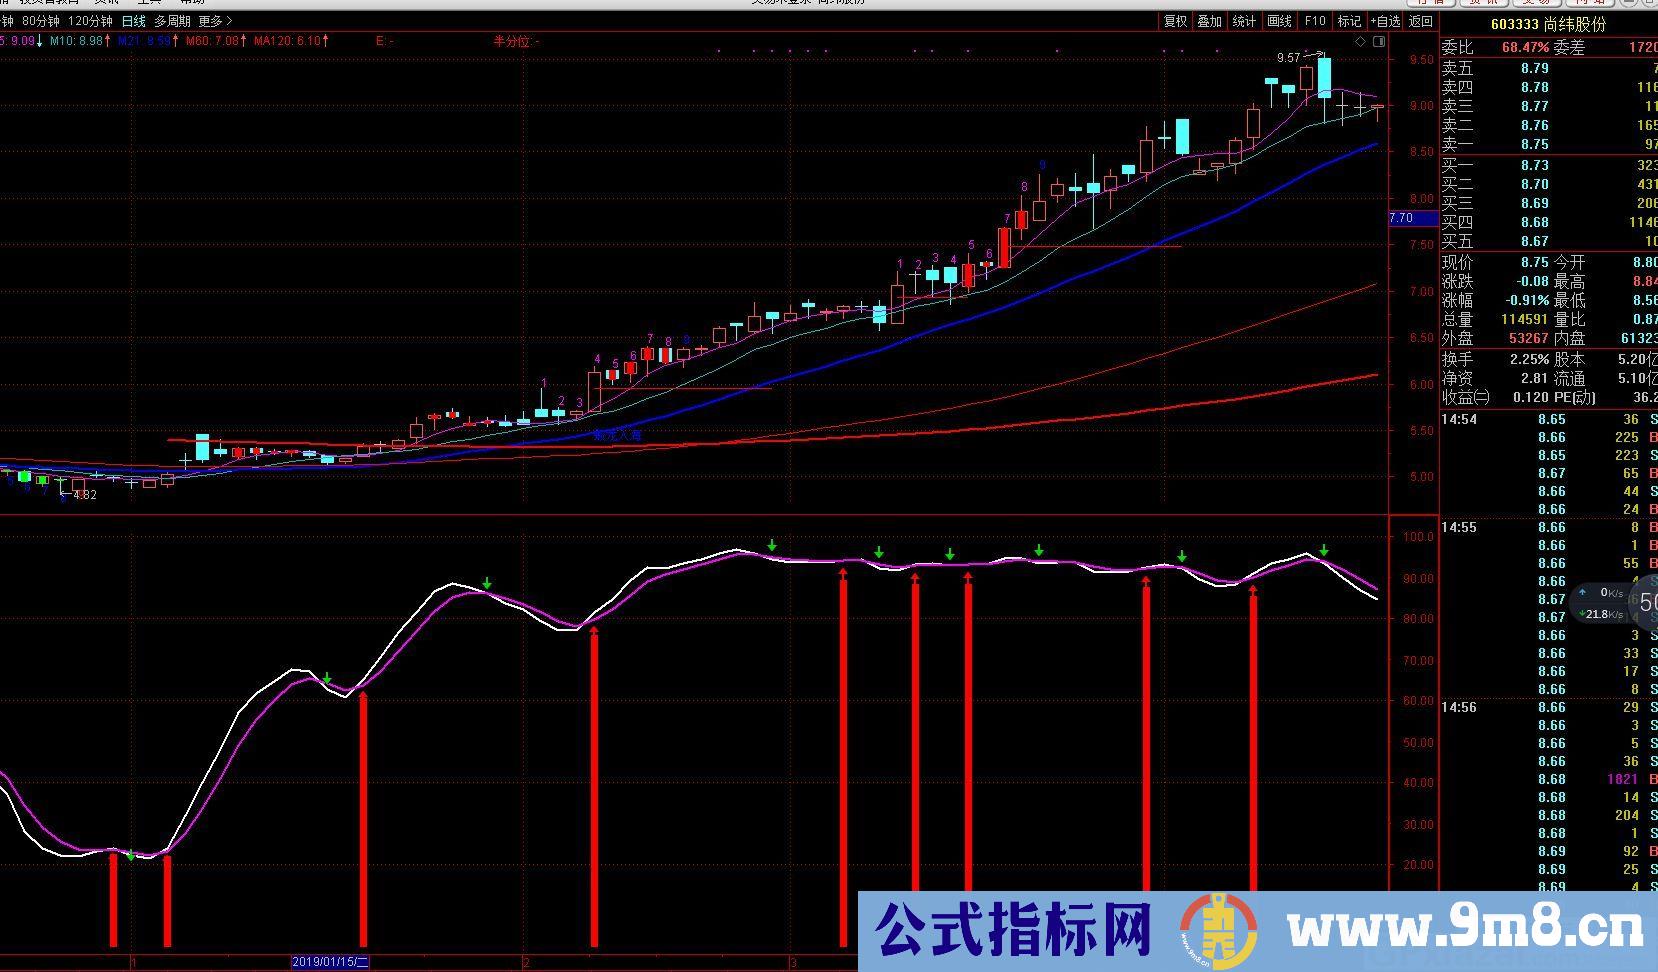Click the diamond icon above the chart
Viewport: 1658px width, 972px height.
click(x=1360, y=41)
